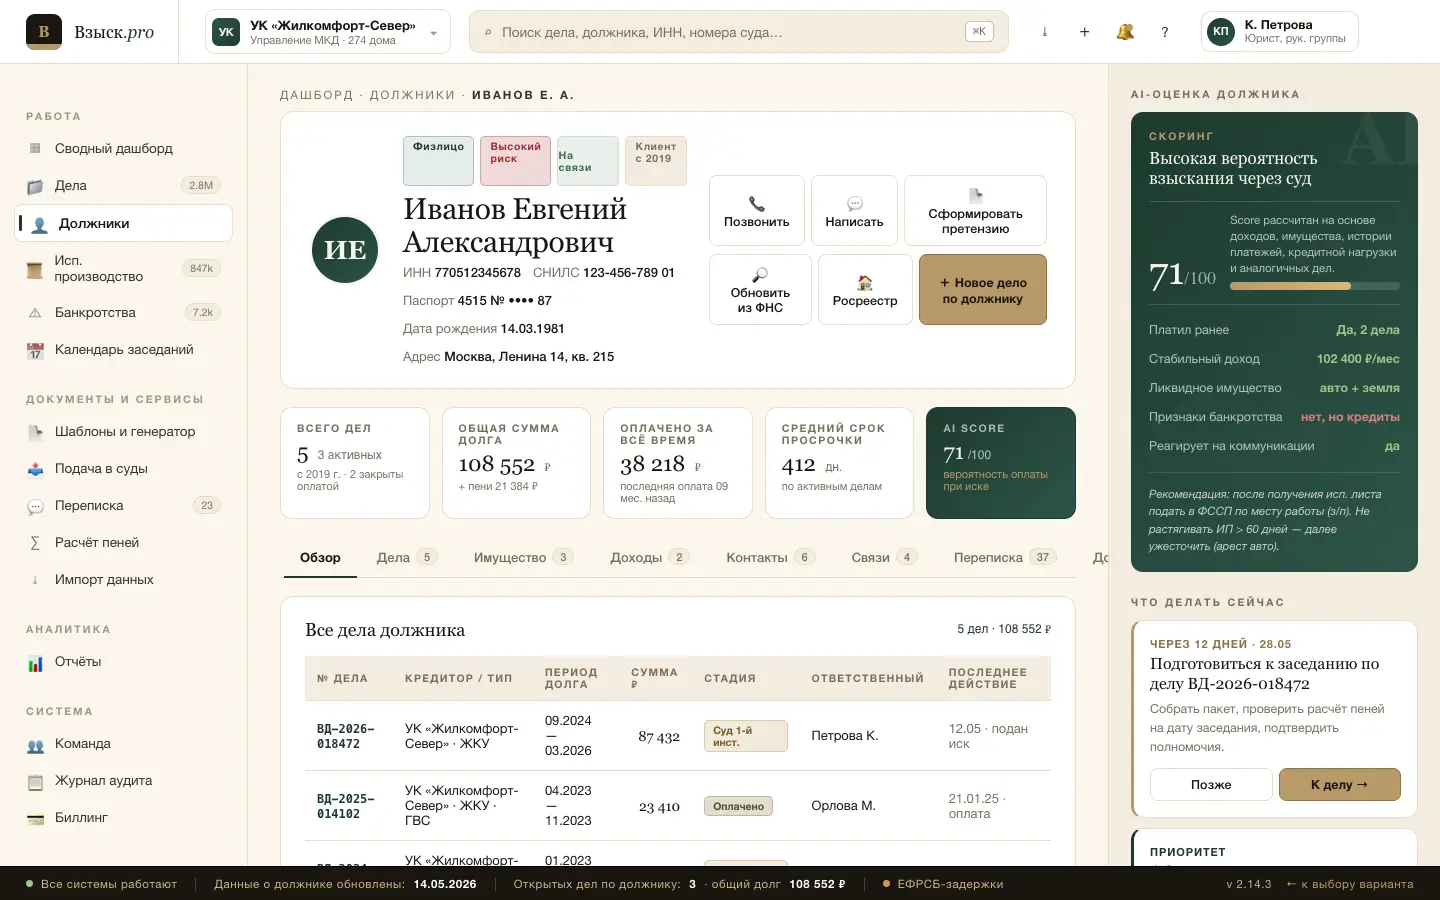This screenshot has width=1440, height=900.
Task: Open Переписка in sidebar
Action: point(124,505)
